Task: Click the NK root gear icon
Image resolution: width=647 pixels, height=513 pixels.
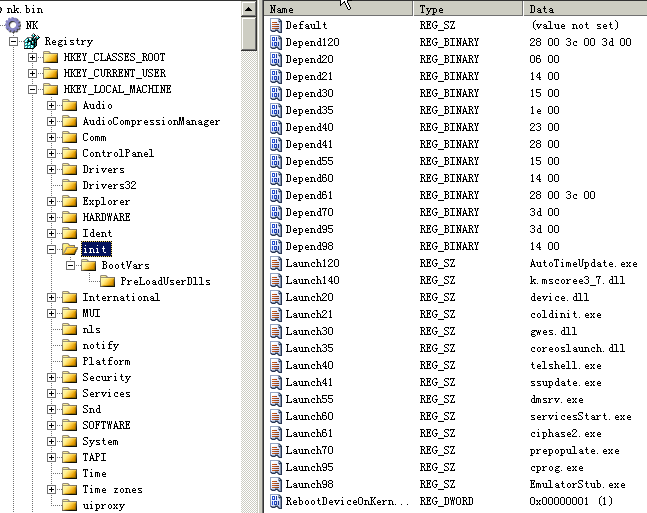Action: click(x=13, y=25)
